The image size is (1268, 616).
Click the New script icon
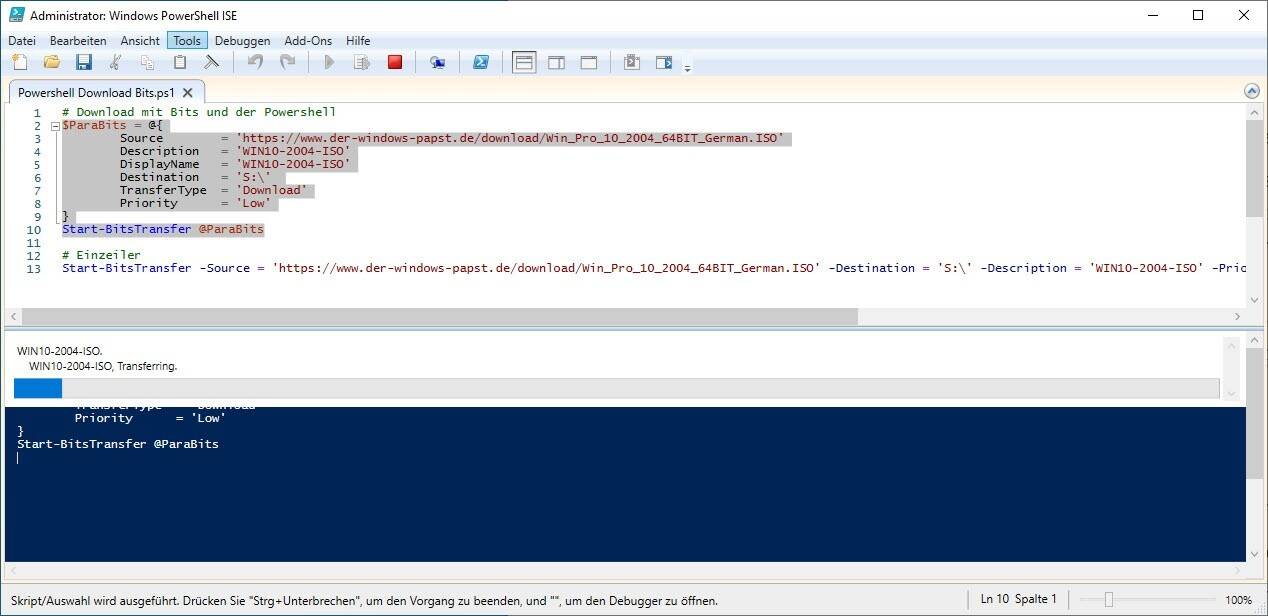pos(19,62)
